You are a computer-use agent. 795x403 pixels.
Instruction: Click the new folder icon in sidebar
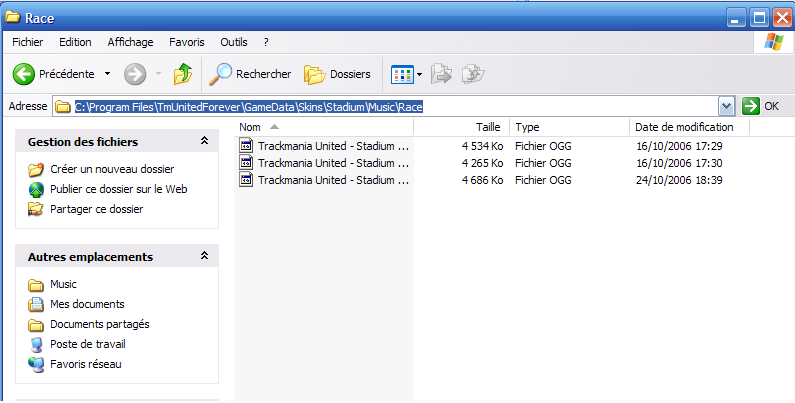[x=36, y=169]
